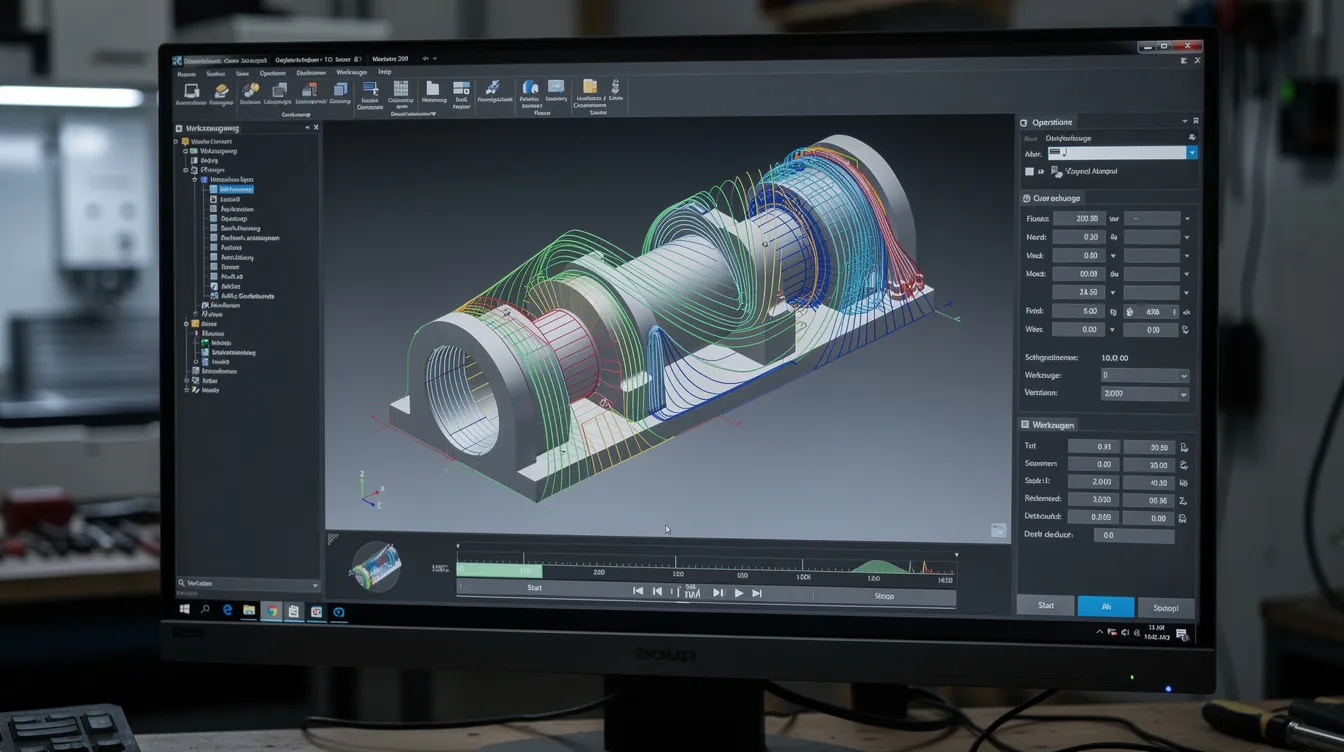Close the left tree panel with its X
This screenshot has height=752, width=1344.
click(x=316, y=128)
